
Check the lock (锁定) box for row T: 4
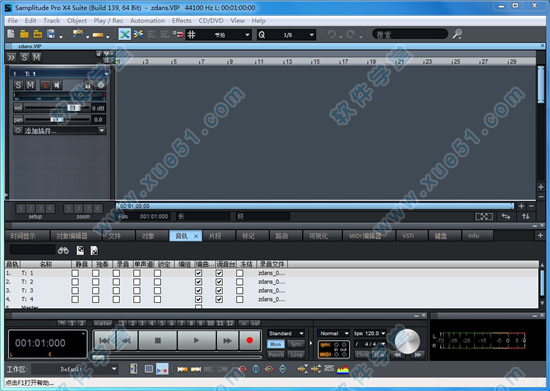pos(157,299)
